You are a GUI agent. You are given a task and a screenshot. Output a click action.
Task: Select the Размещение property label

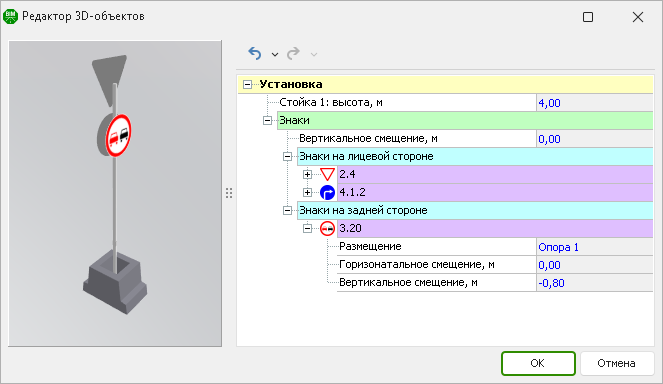pyautogui.click(x=370, y=247)
